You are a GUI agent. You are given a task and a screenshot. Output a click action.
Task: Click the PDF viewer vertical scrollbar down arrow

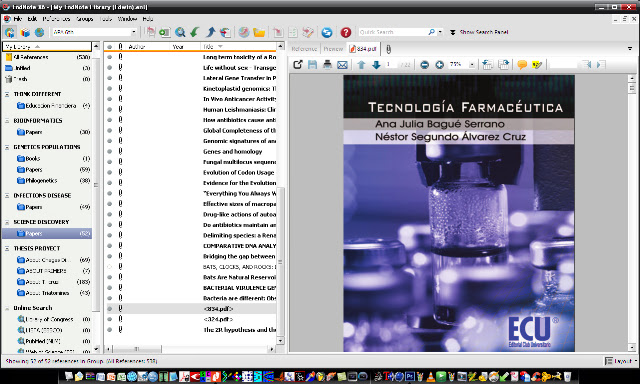point(631,348)
